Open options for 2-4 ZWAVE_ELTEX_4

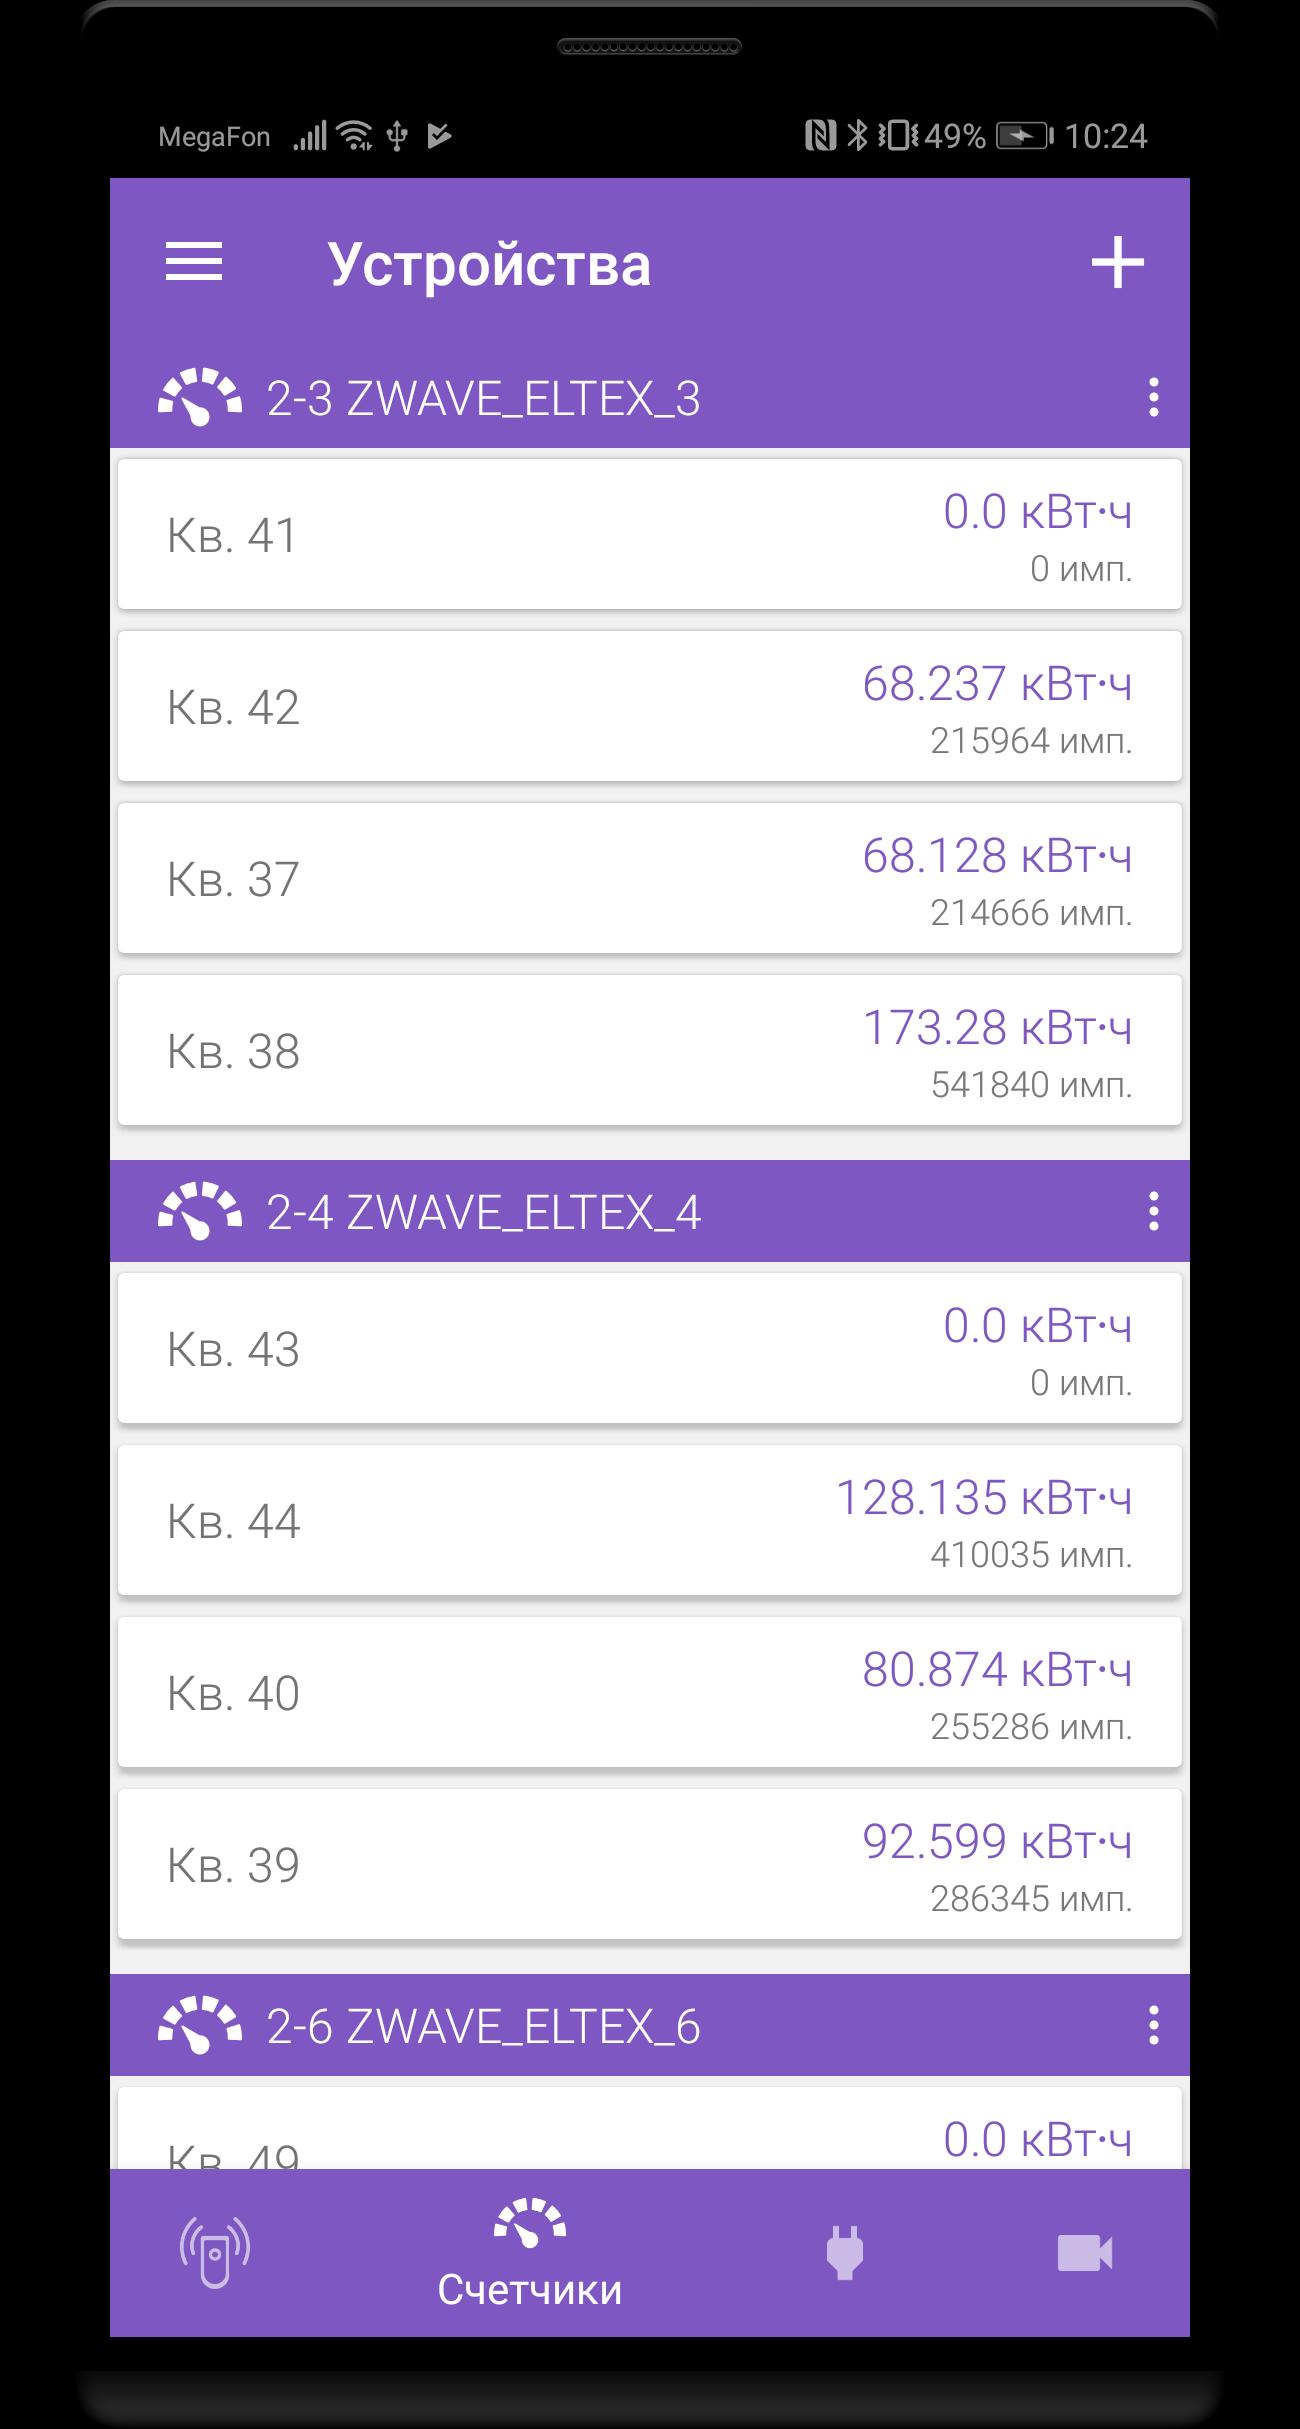click(1153, 1211)
